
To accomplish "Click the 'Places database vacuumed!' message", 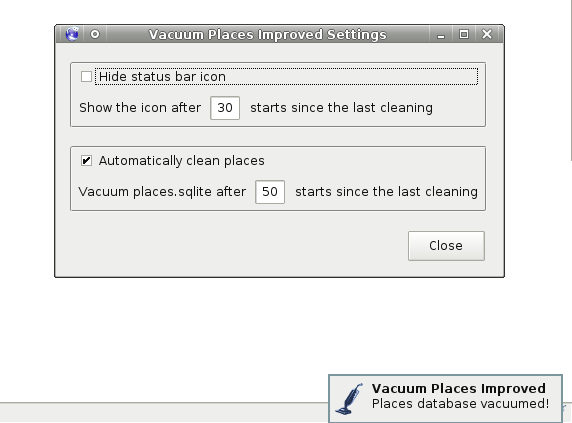I will click(460, 404).
